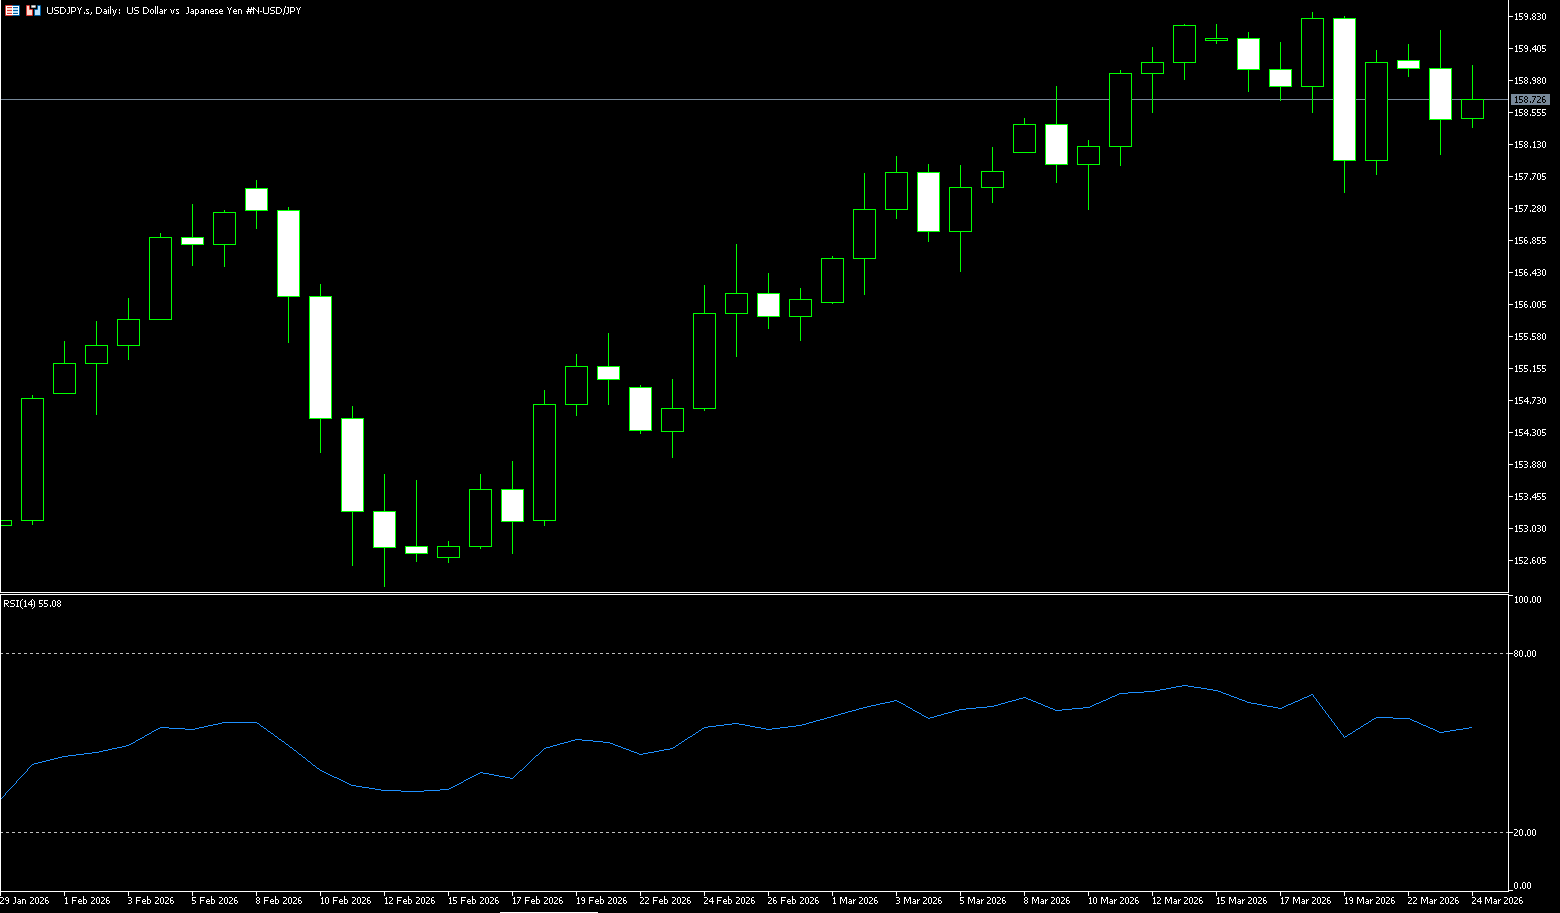The height and width of the screenshot is (913, 1560).
Task: Click the tall white candle on 19 Mar
Action: click(1344, 90)
